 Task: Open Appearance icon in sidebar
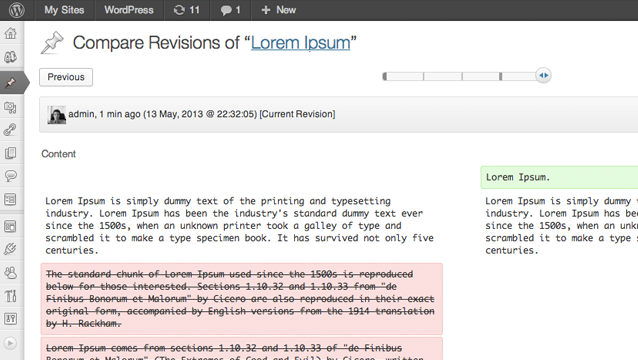click(11, 226)
